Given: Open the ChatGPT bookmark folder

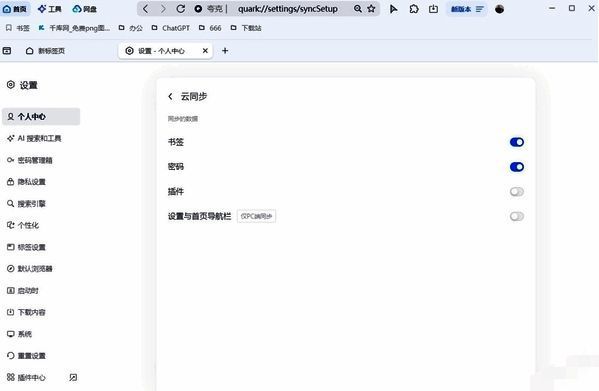Looking at the screenshot, I should [170, 28].
